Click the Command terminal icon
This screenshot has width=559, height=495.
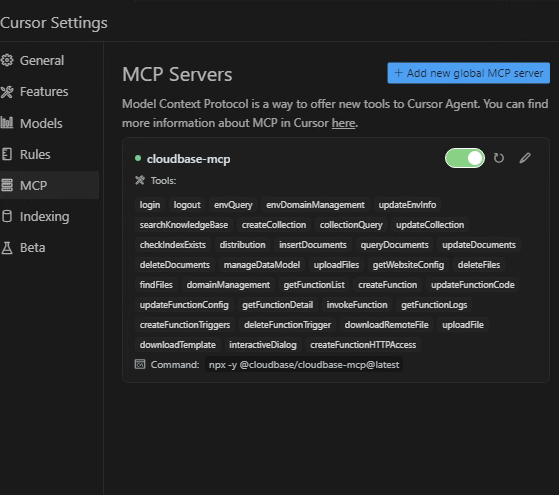(x=140, y=364)
